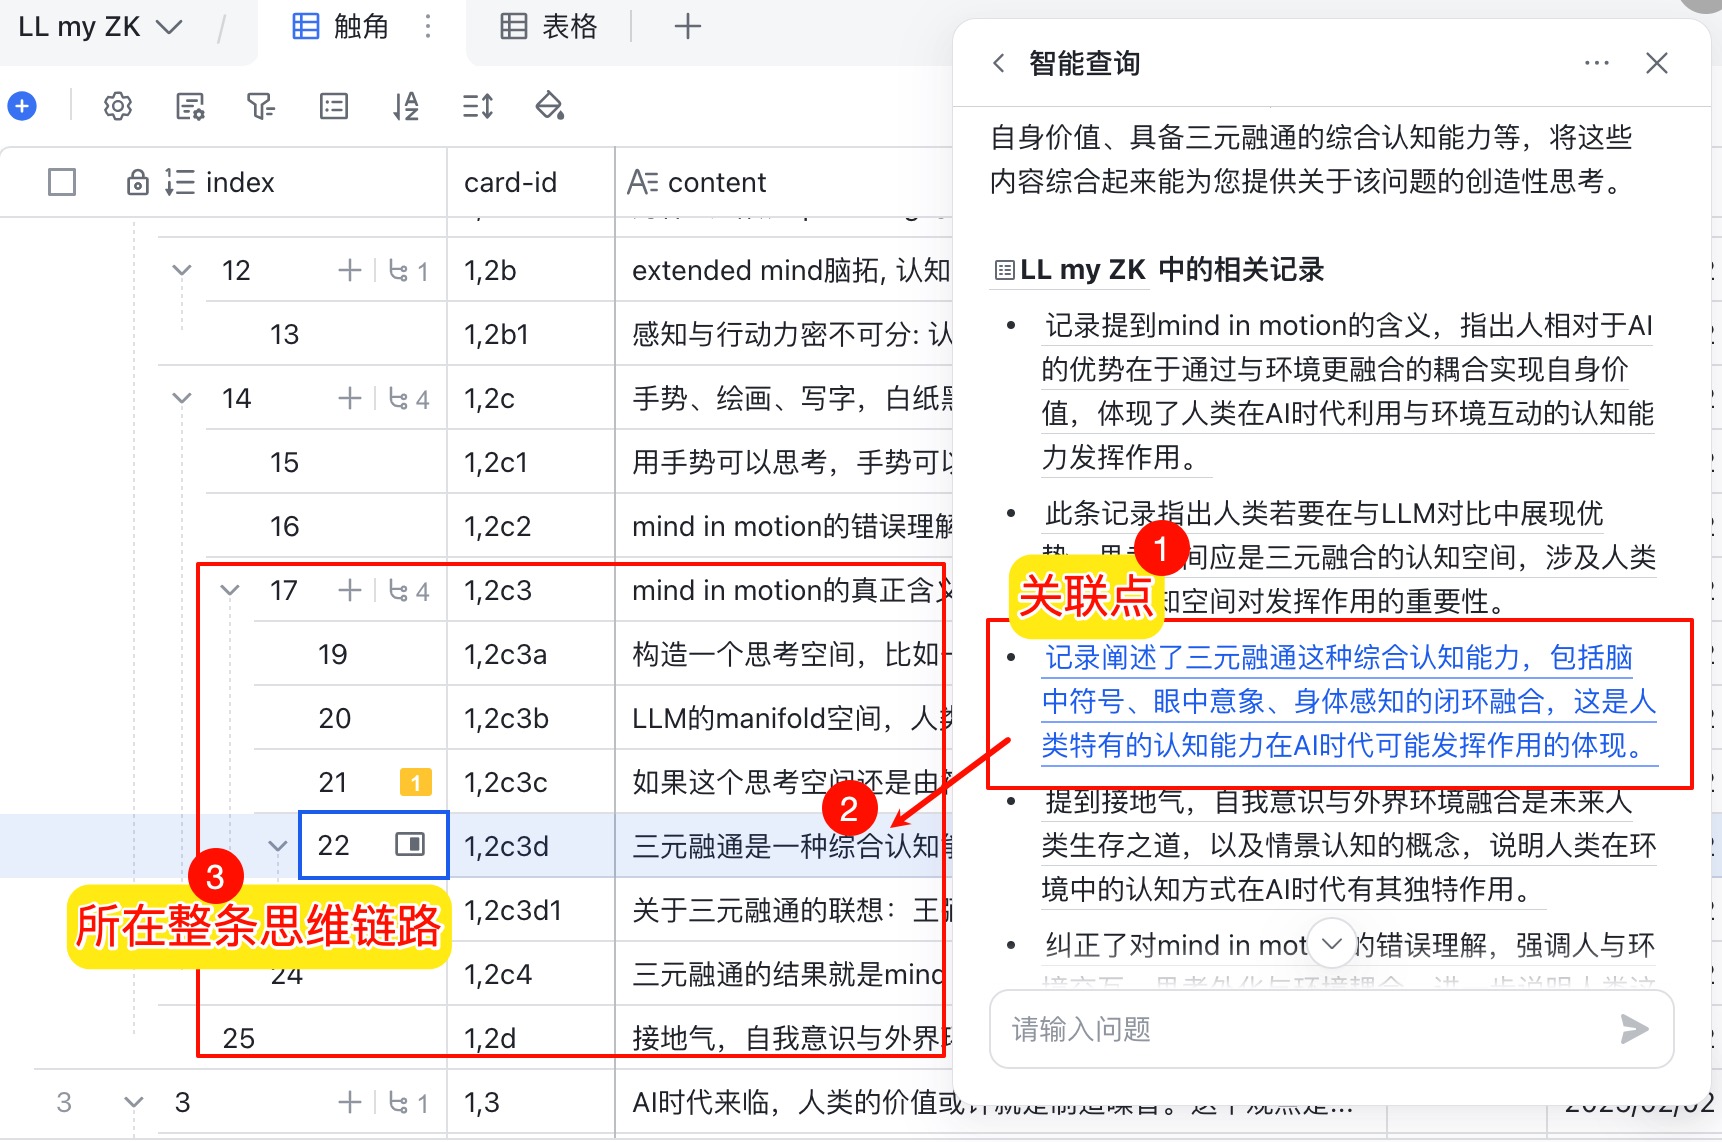1722x1142 pixels.
Task: Send the question in the query box
Action: tap(1634, 1028)
